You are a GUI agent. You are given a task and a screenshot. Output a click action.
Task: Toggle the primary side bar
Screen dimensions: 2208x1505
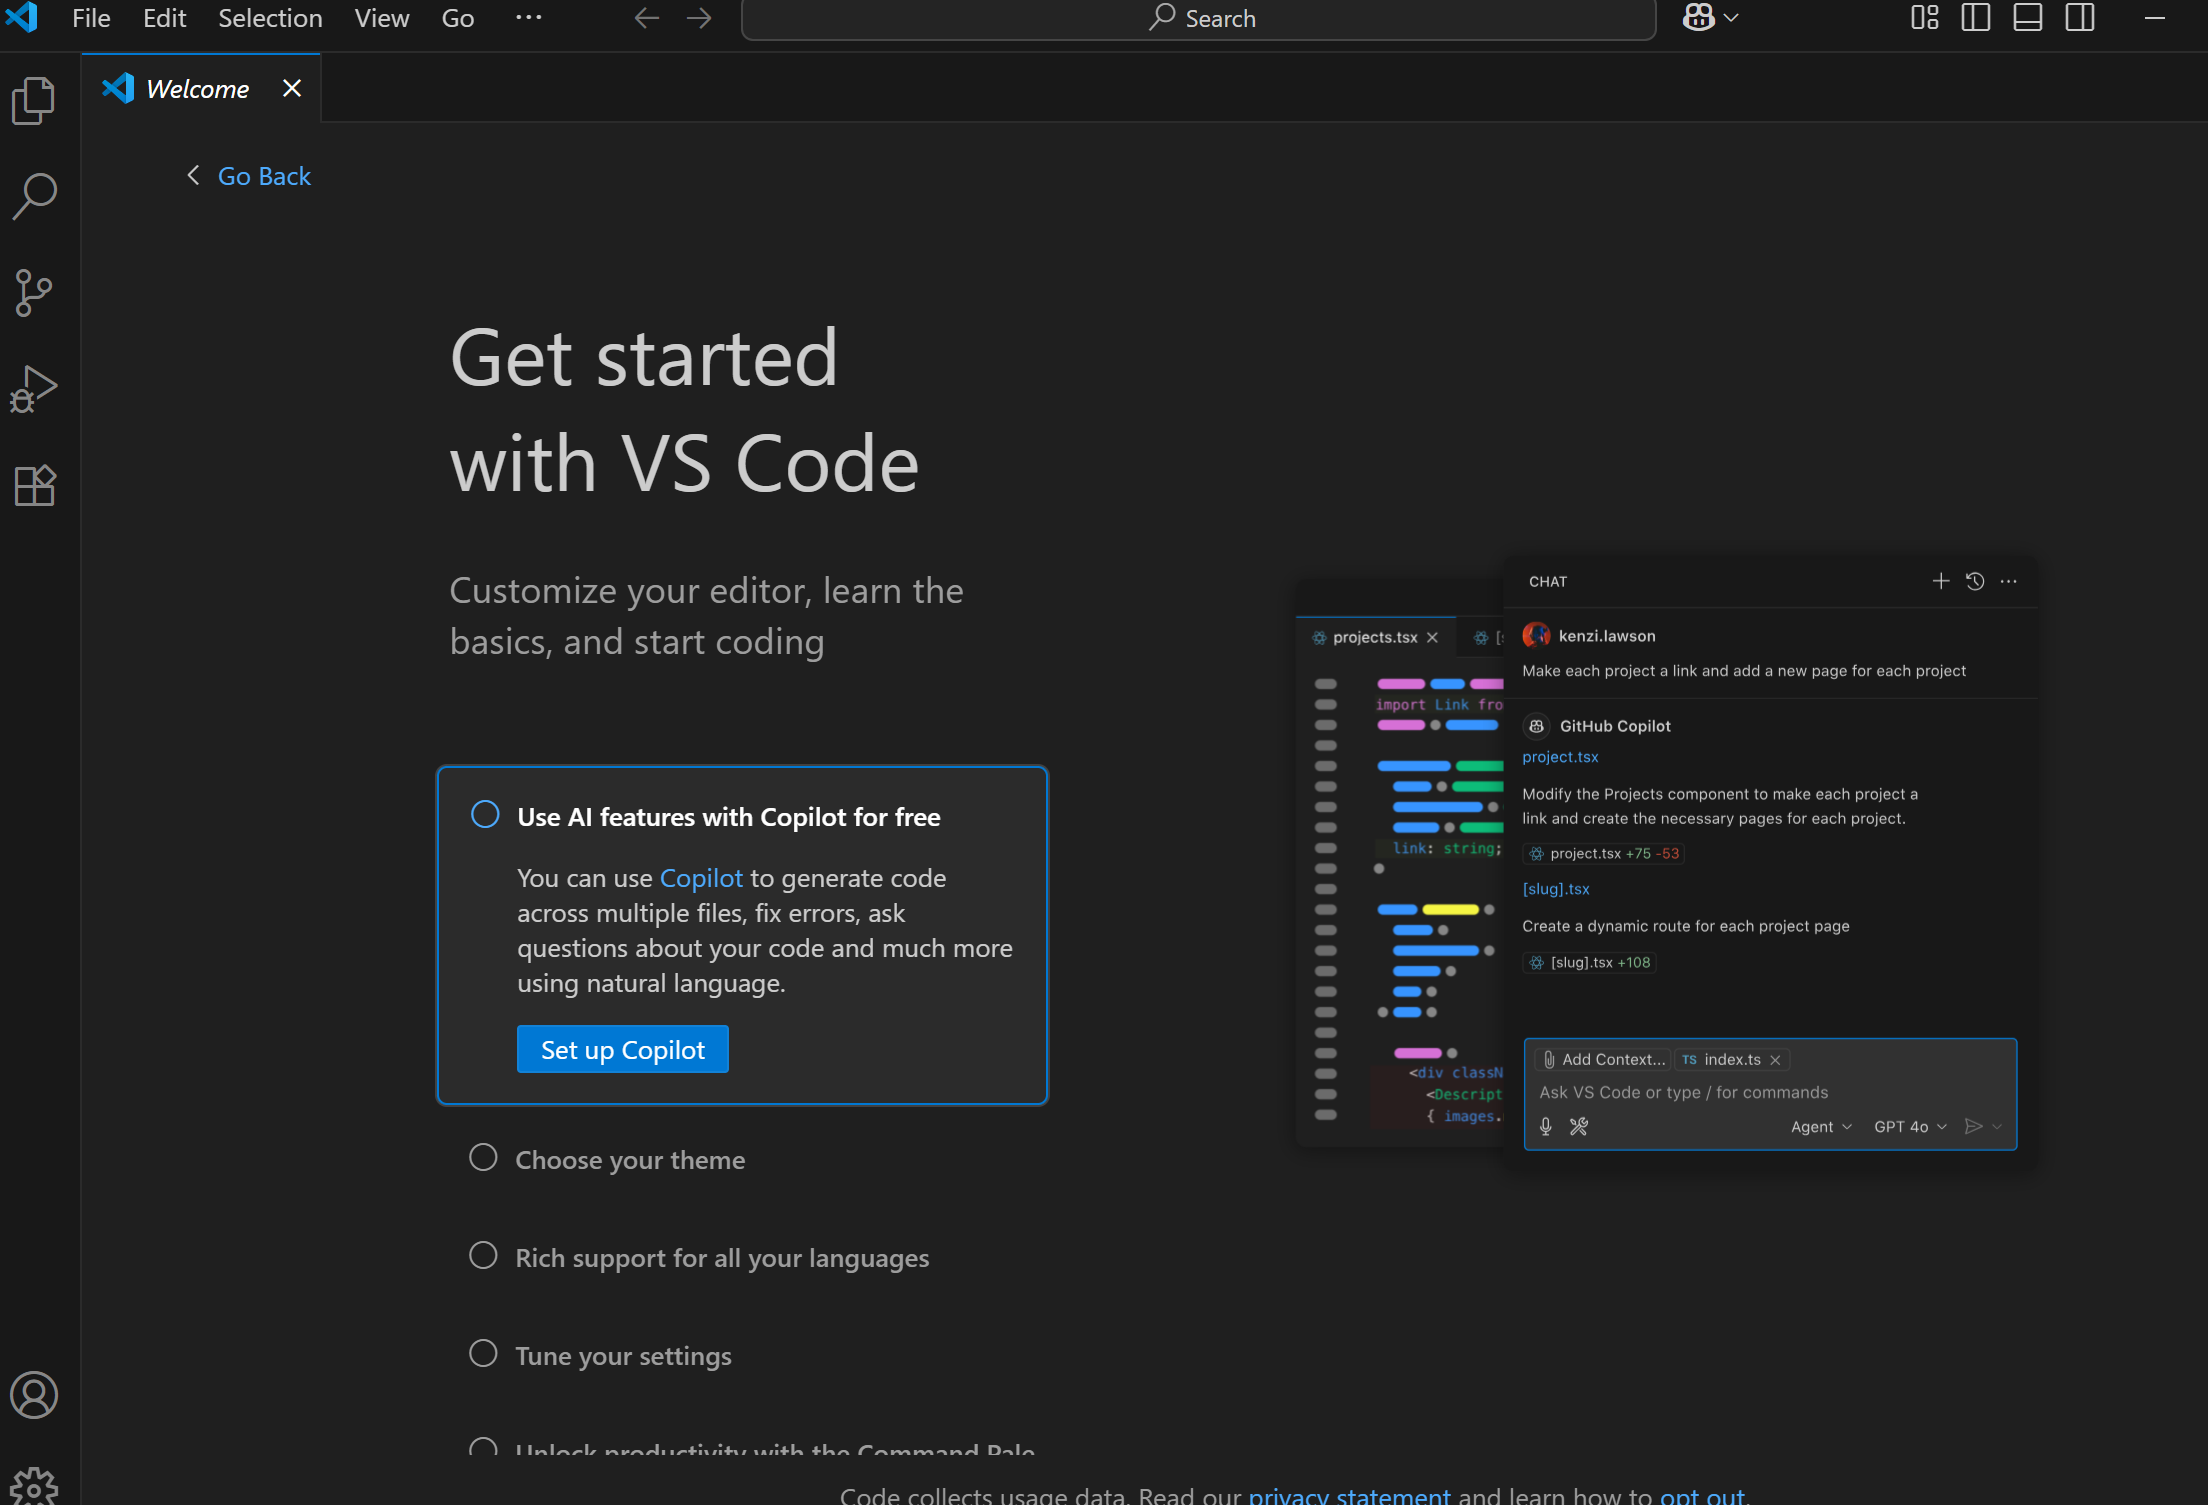point(1976,18)
